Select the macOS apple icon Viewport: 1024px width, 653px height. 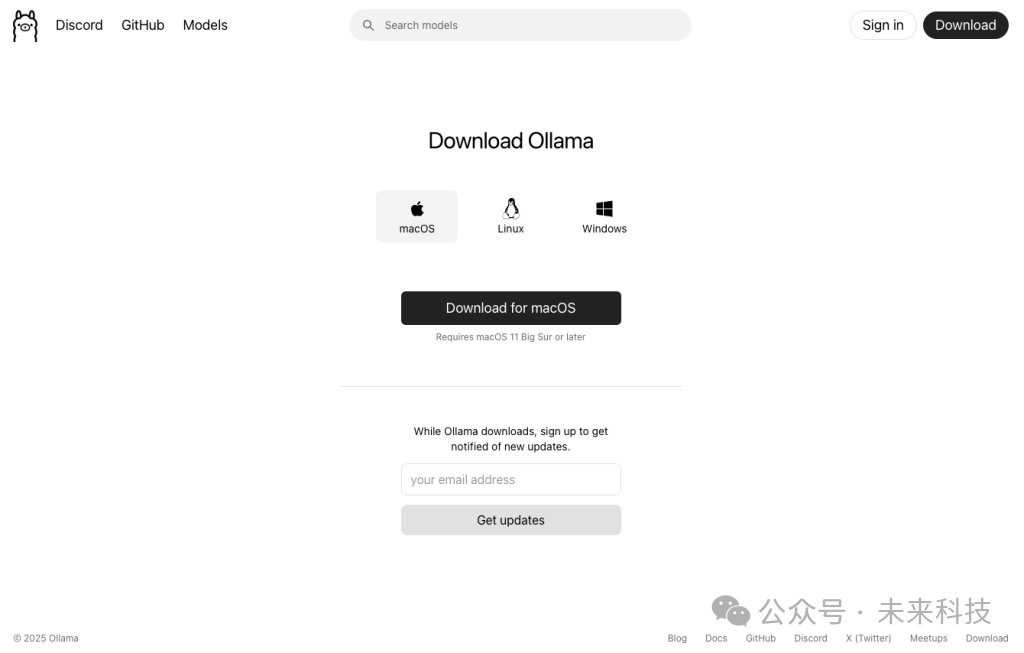click(x=417, y=209)
